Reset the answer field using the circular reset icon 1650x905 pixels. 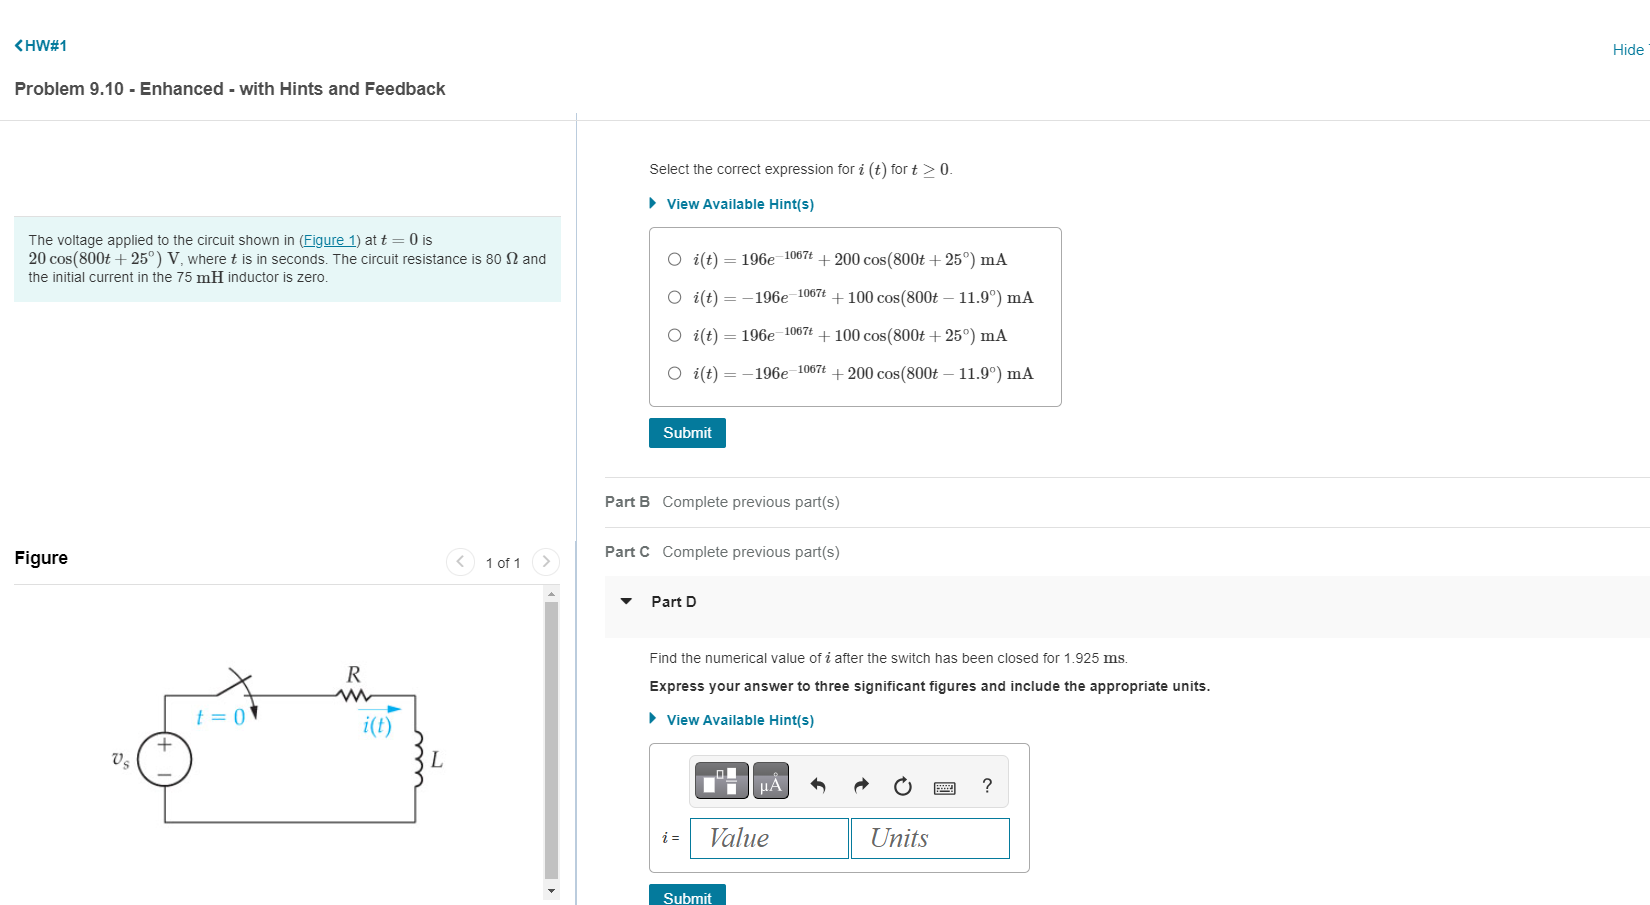tap(902, 786)
